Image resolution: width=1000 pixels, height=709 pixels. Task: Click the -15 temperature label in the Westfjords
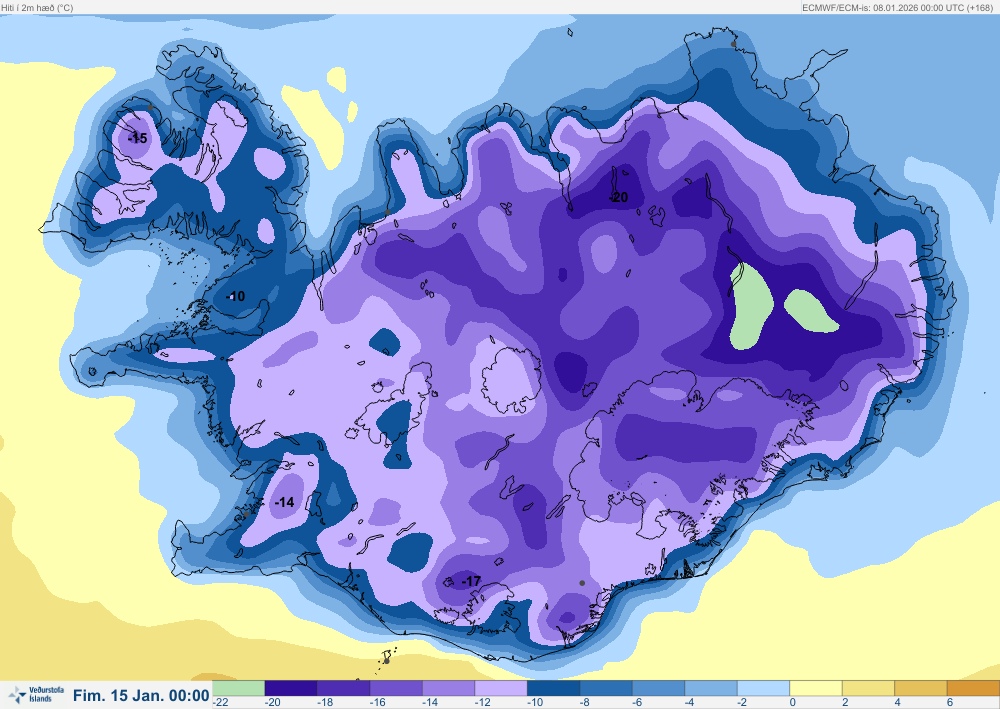[137, 138]
